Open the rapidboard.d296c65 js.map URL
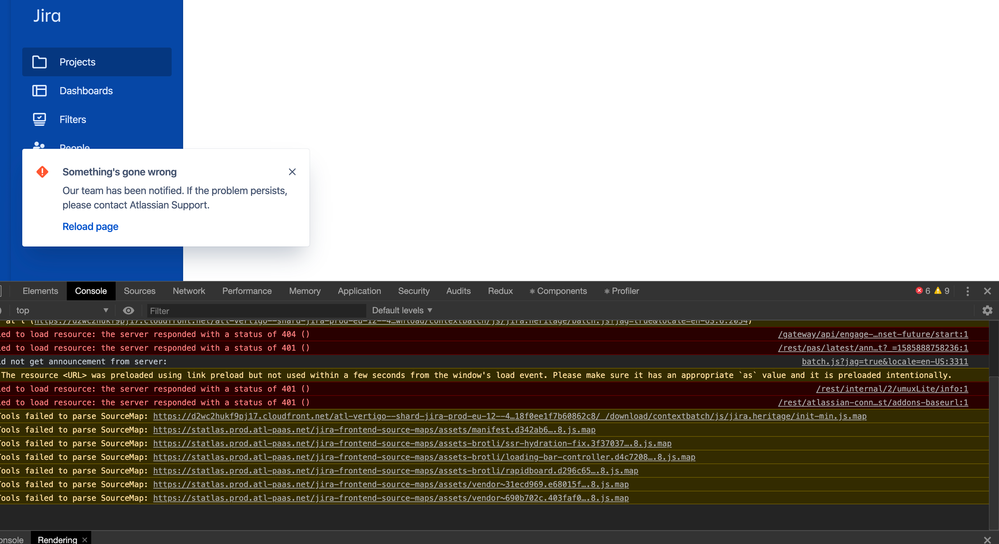Screen dimensions: 999x544 point(396,471)
